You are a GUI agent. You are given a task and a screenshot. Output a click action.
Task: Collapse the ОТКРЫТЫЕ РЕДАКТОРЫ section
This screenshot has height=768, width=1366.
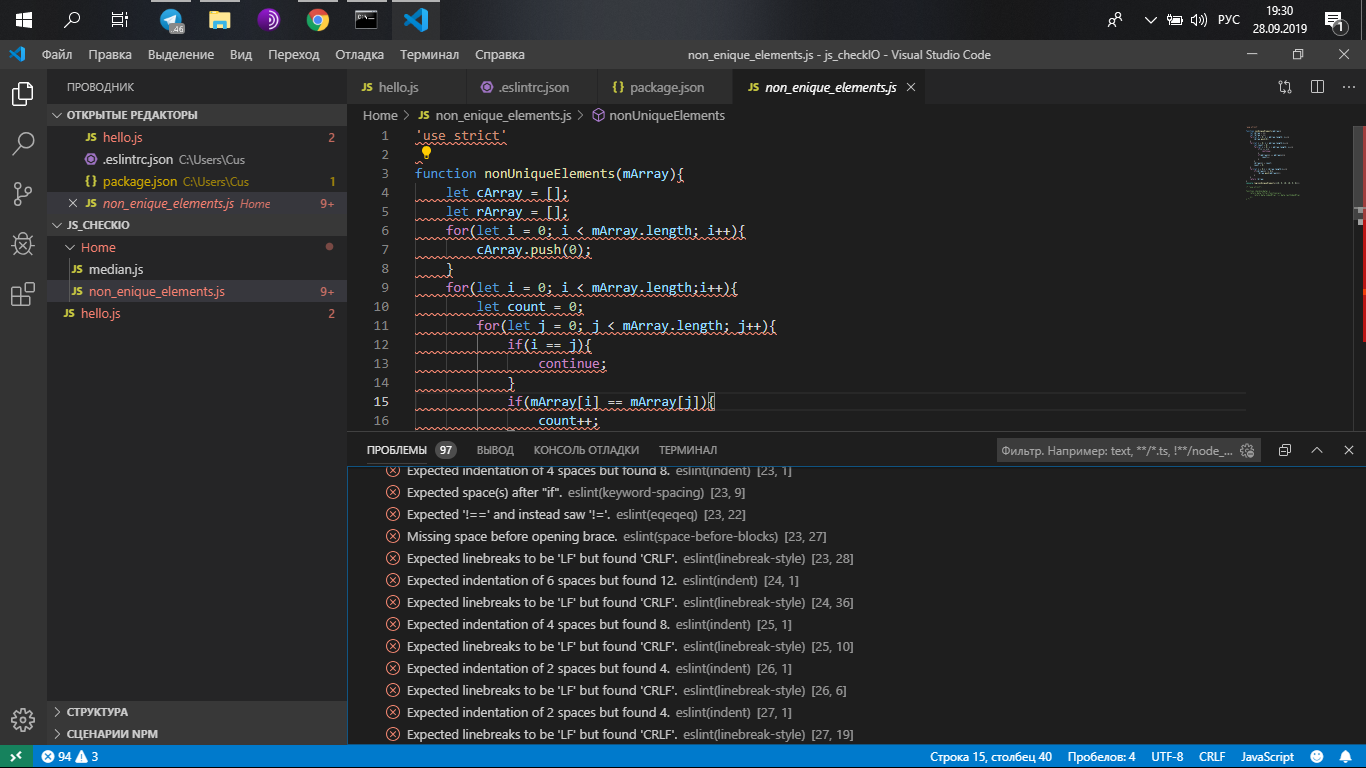[197, 115]
